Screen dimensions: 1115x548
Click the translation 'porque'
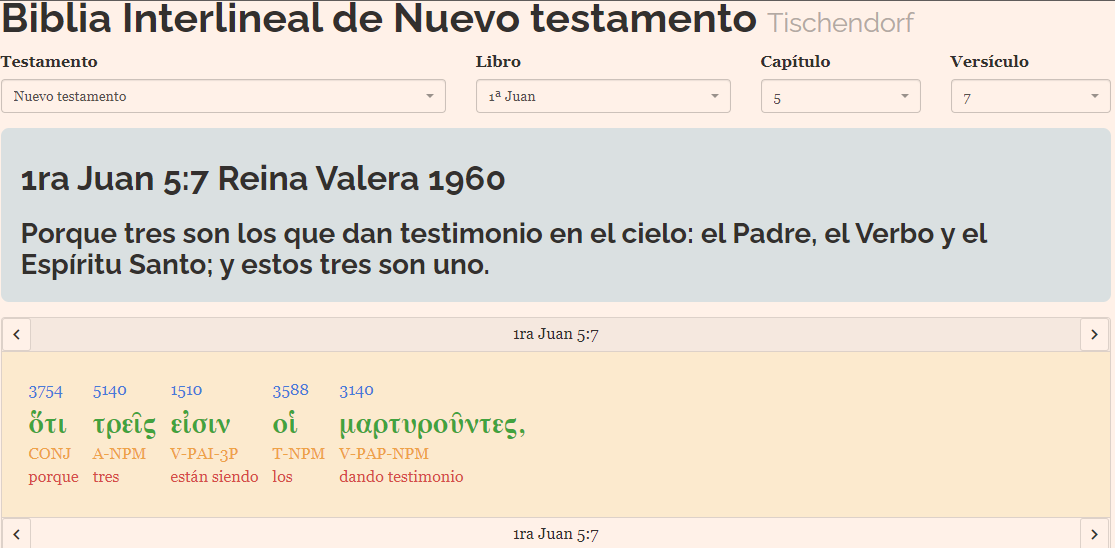53,477
